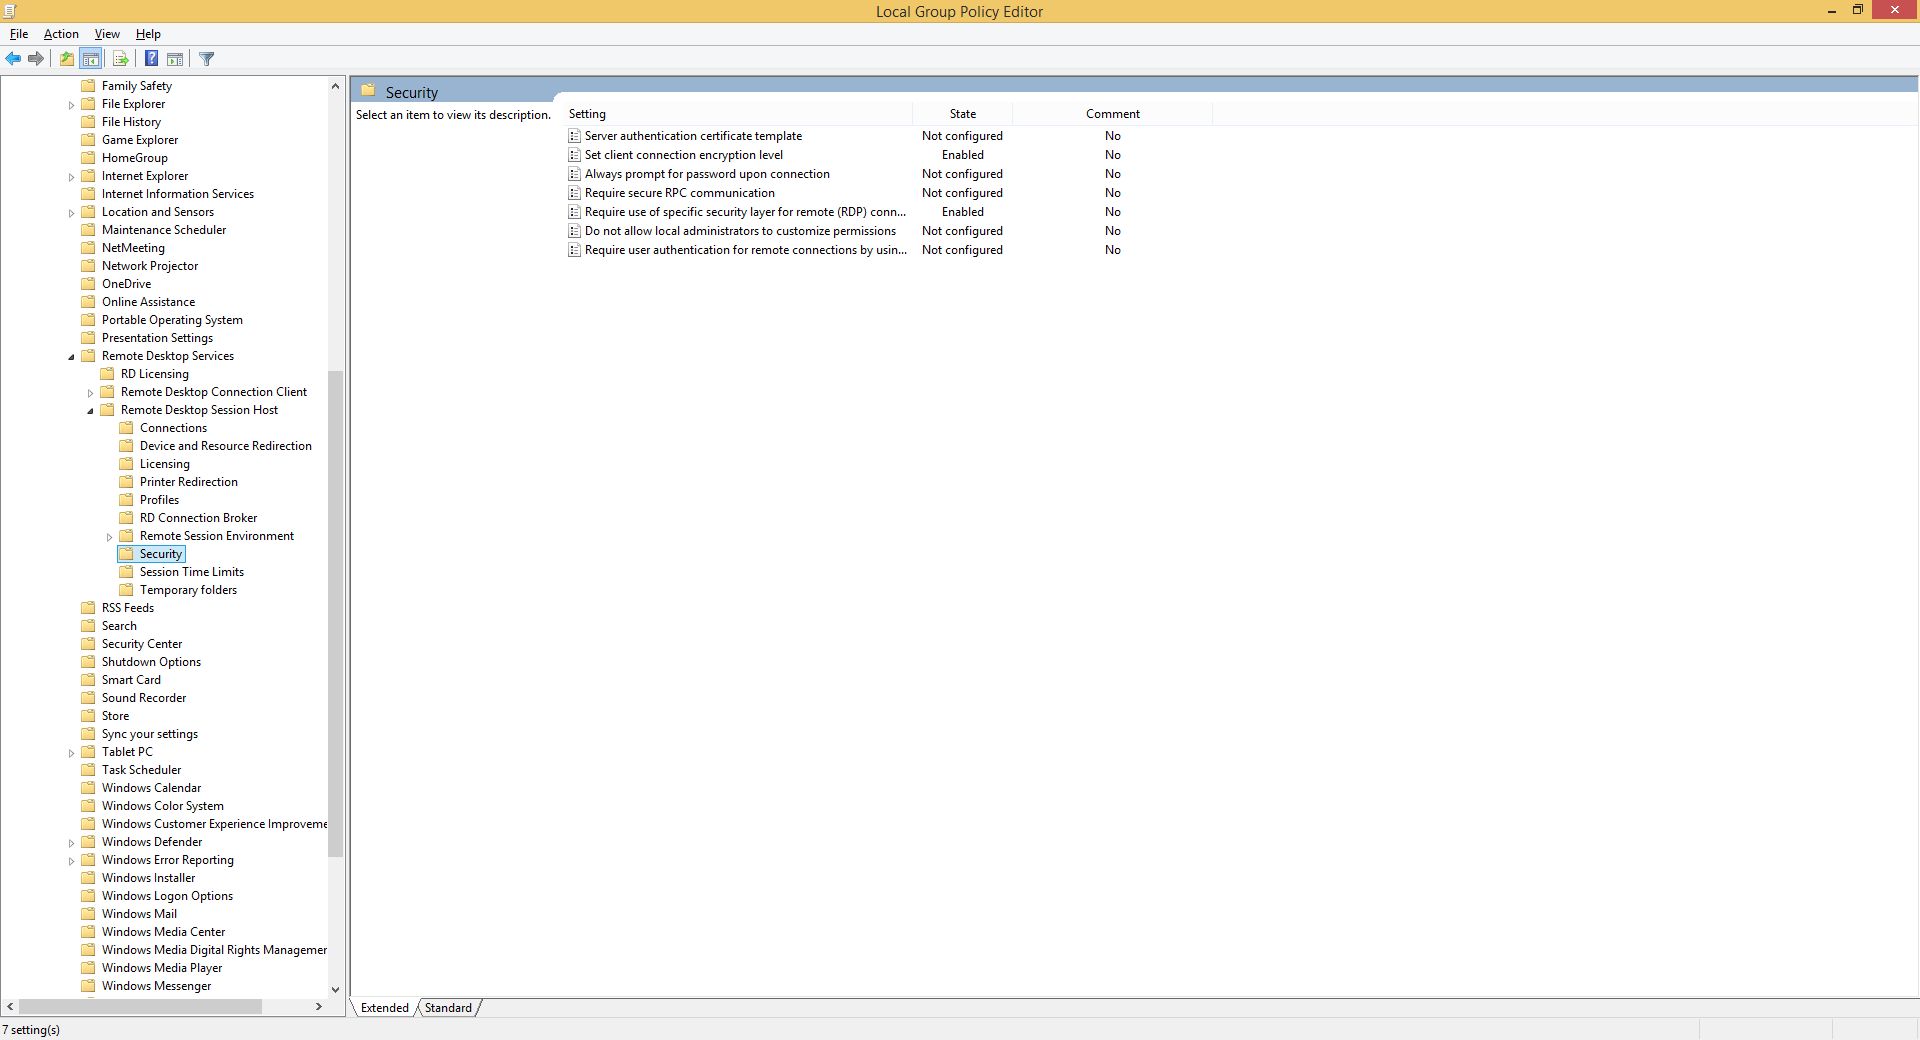Viewport: 1920px width, 1040px height.
Task: Expand the Windows Defender tree node
Action: (71, 843)
